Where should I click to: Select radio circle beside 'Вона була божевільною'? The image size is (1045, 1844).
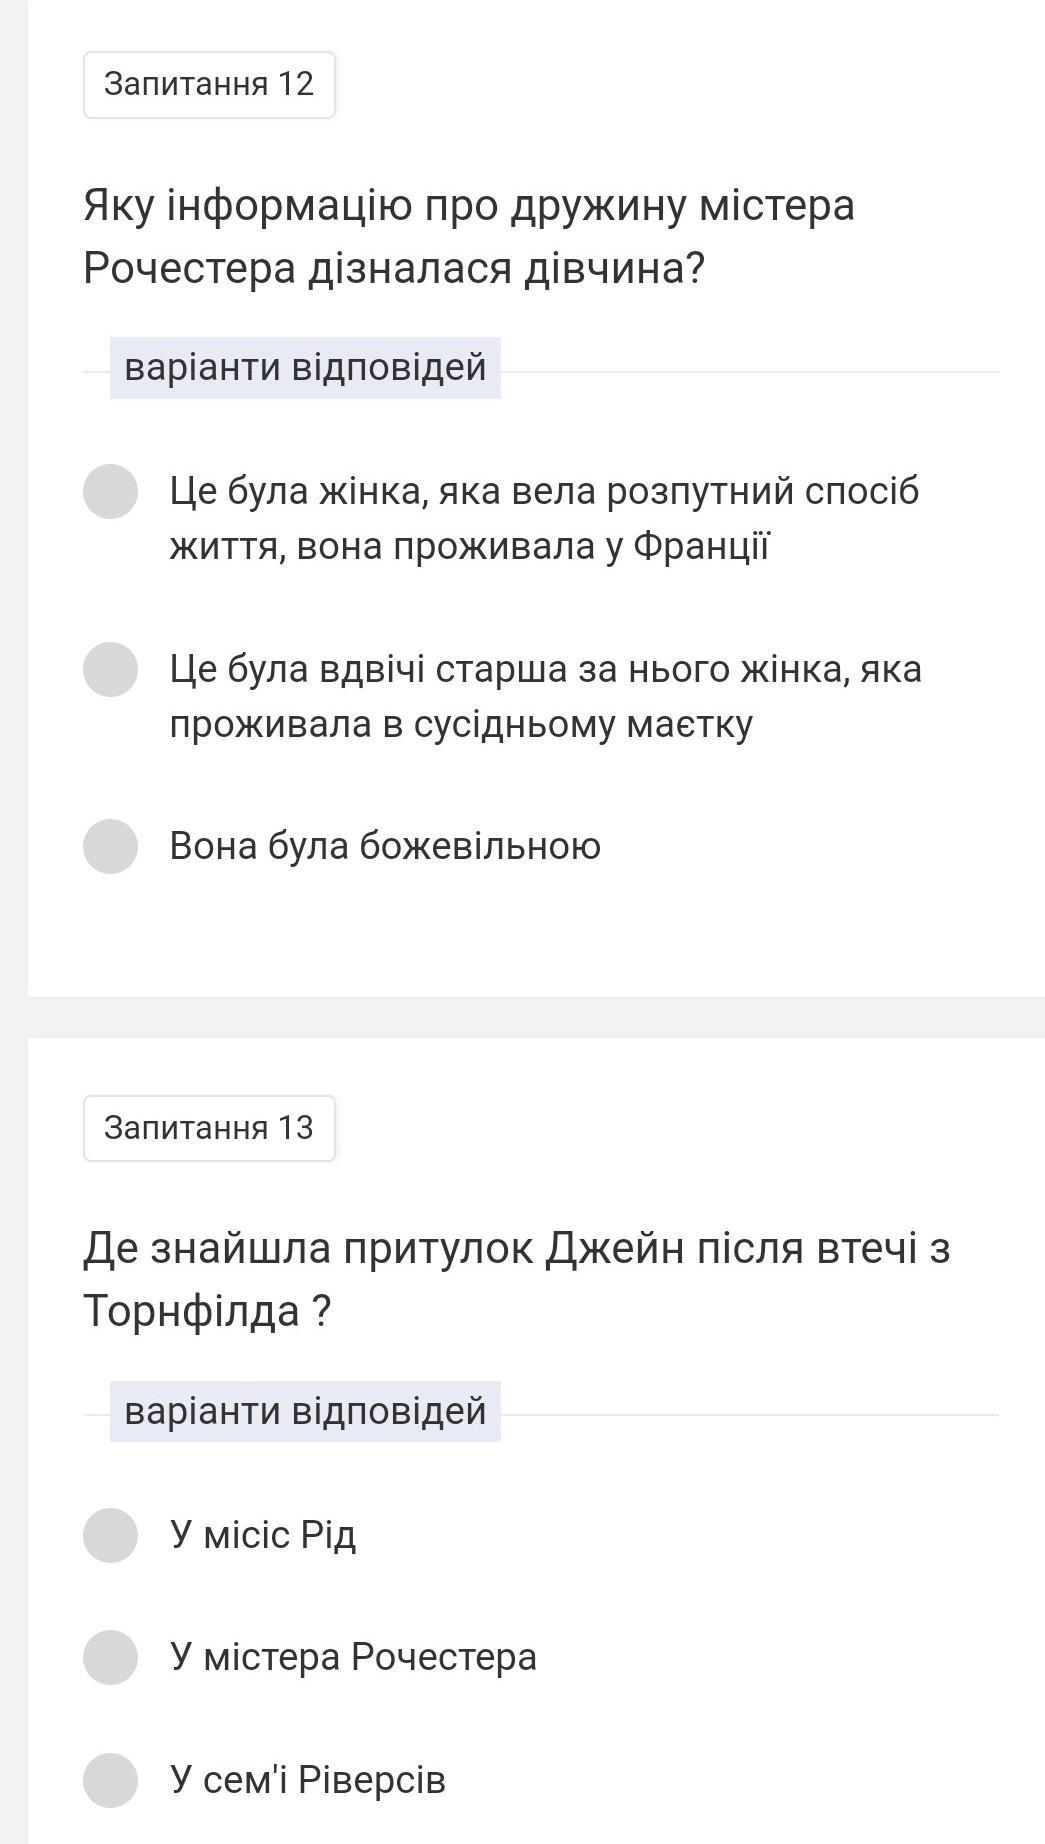coord(110,846)
